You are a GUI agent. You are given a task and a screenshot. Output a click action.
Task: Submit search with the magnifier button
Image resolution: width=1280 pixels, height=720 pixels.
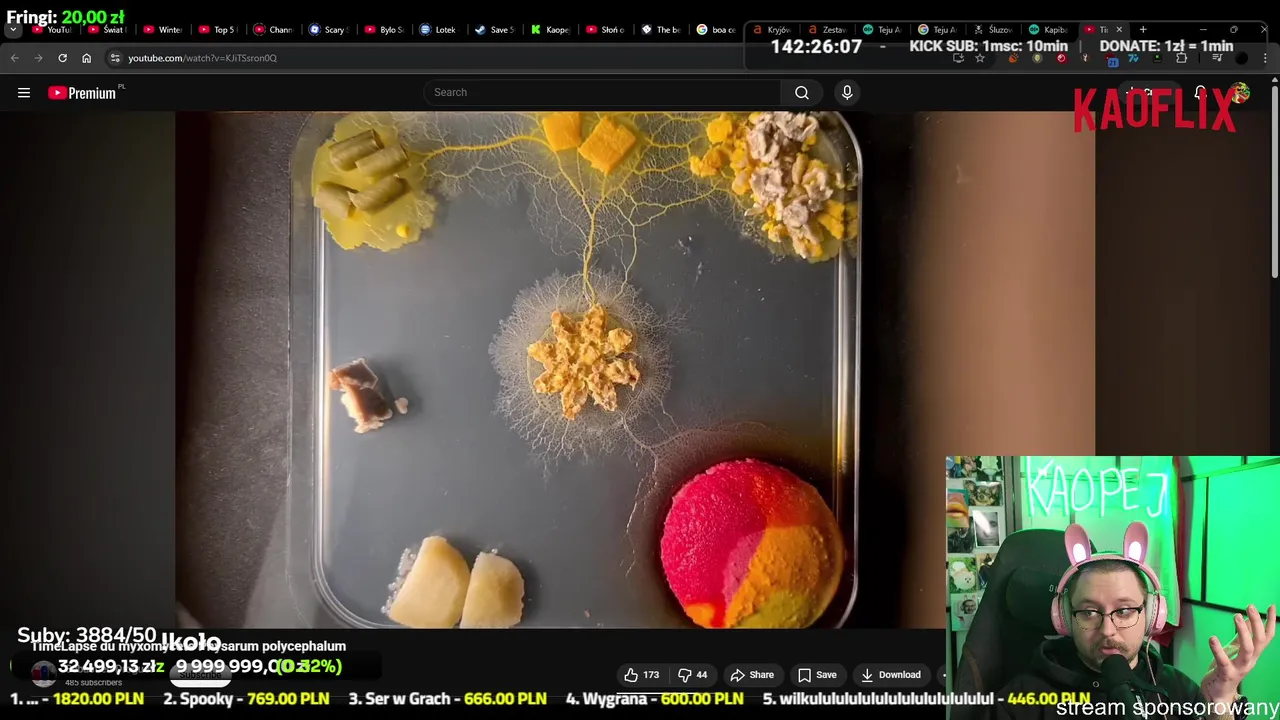[802, 92]
